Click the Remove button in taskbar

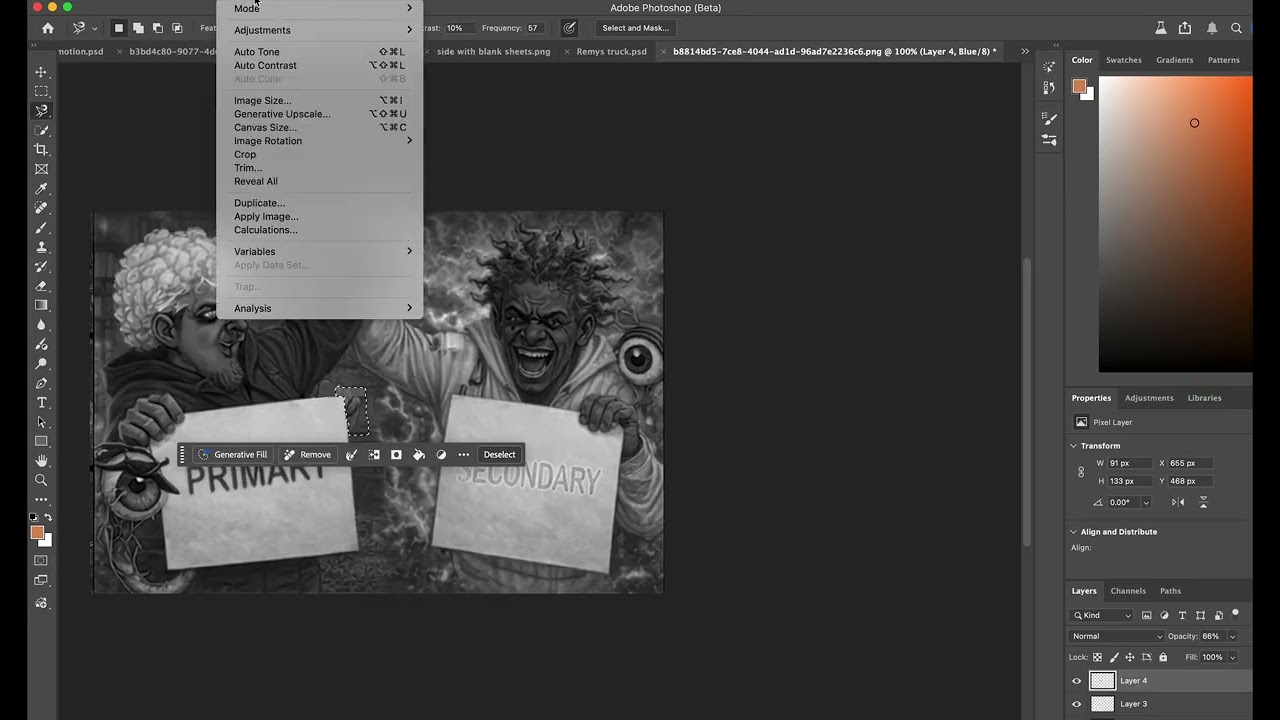pyautogui.click(x=307, y=455)
